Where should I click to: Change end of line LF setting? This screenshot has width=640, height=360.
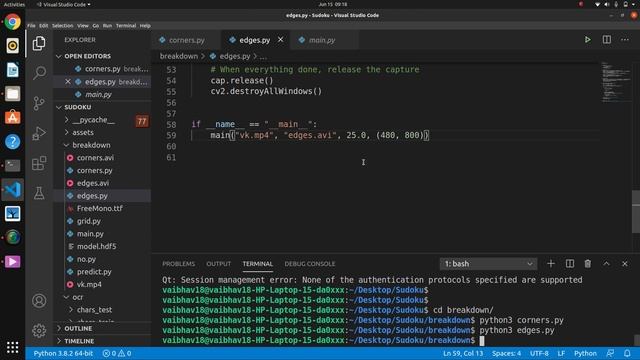[561, 353]
